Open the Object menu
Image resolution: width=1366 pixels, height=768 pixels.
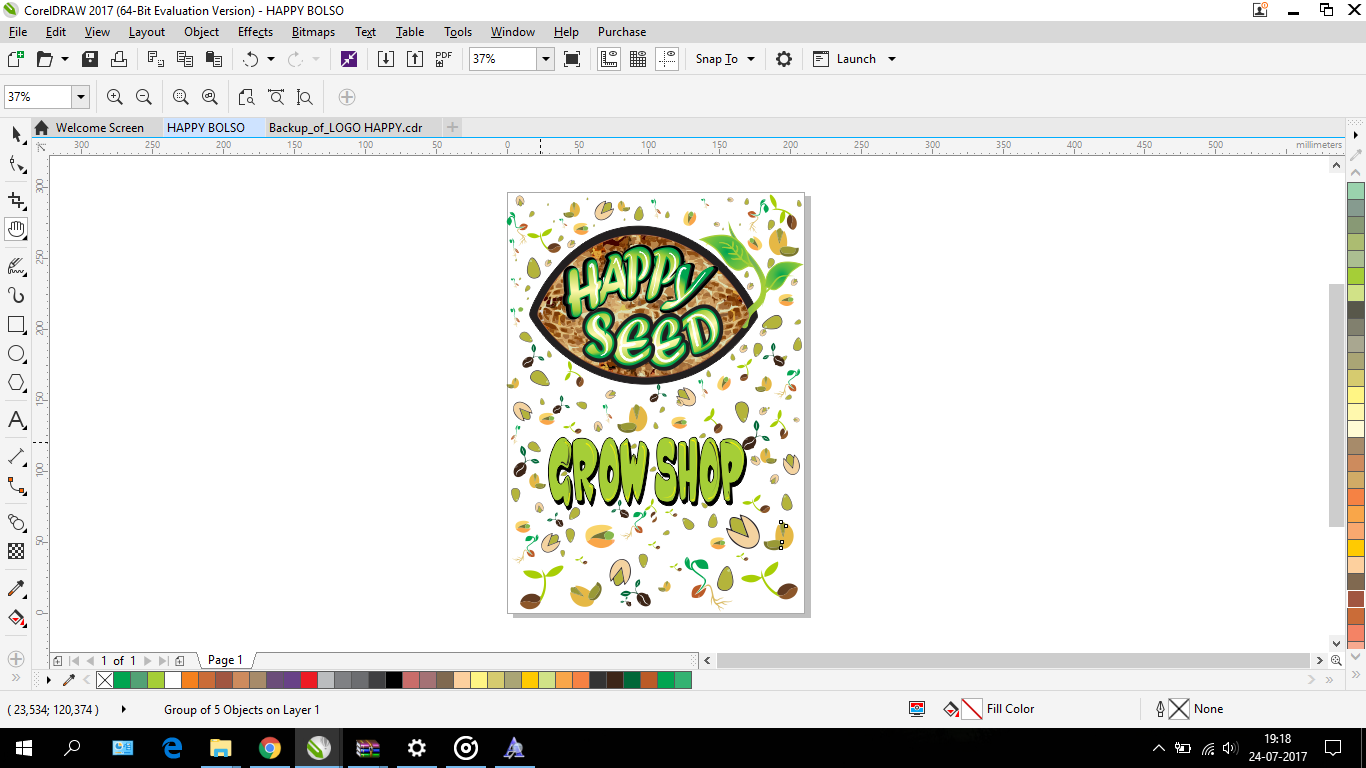tap(201, 32)
